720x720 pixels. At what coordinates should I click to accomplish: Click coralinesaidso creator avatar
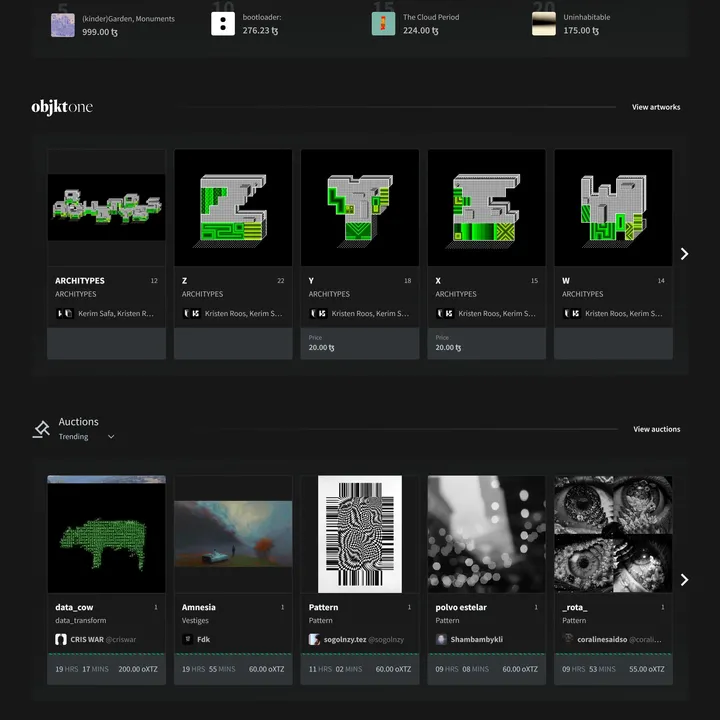tap(568, 639)
